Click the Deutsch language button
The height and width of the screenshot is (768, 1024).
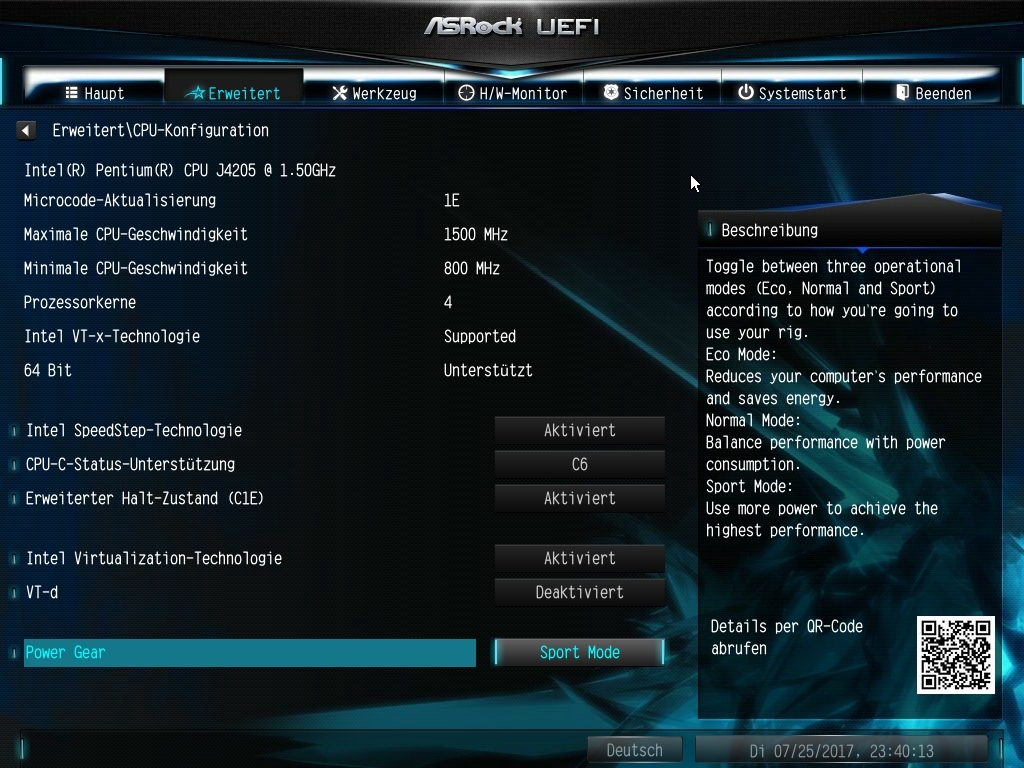634,750
